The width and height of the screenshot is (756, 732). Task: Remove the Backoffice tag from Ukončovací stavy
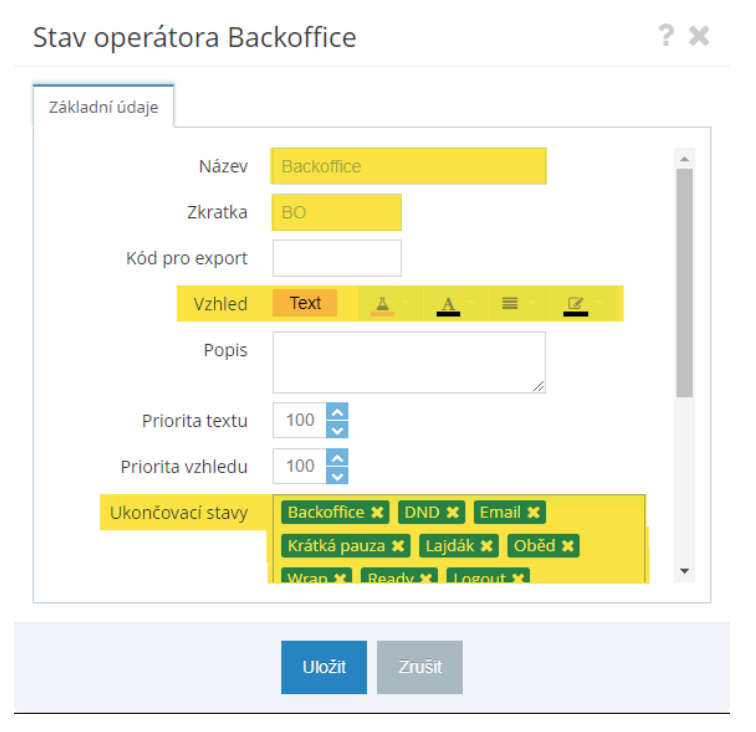point(377,513)
